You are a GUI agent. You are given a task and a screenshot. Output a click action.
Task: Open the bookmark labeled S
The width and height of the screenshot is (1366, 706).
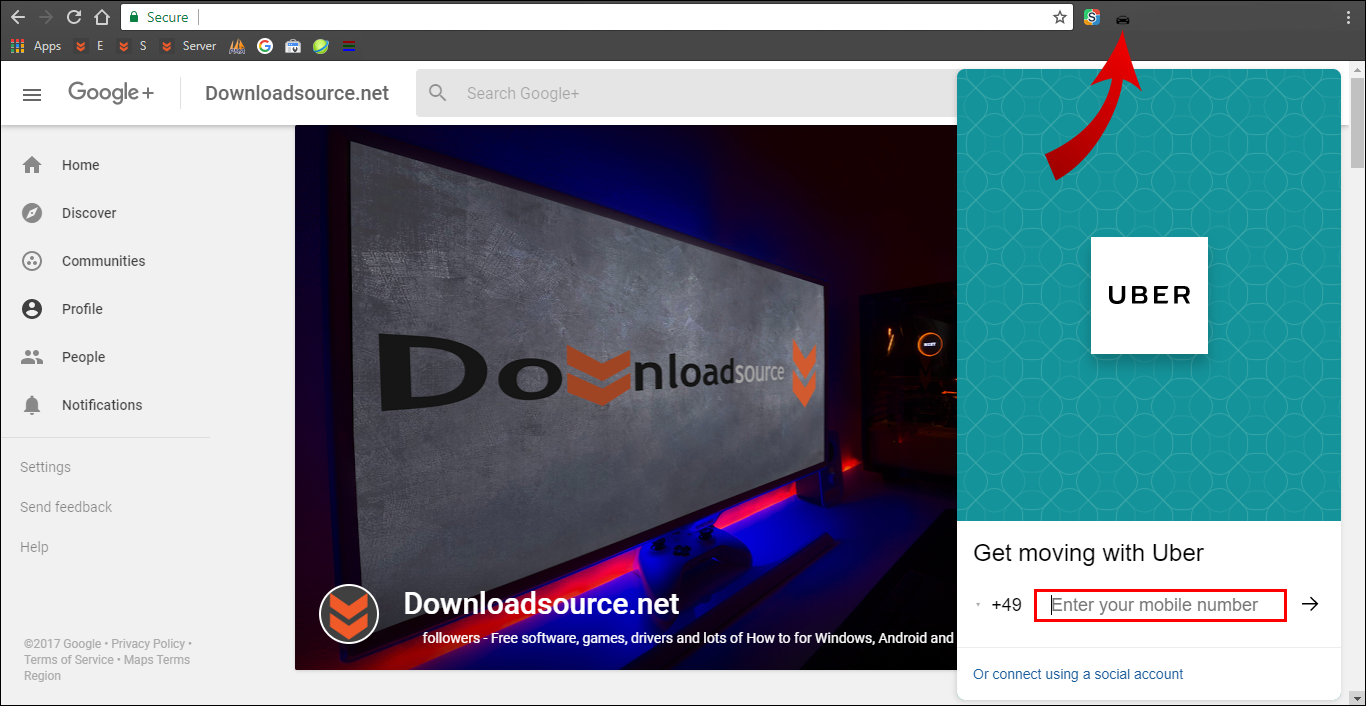click(132, 46)
